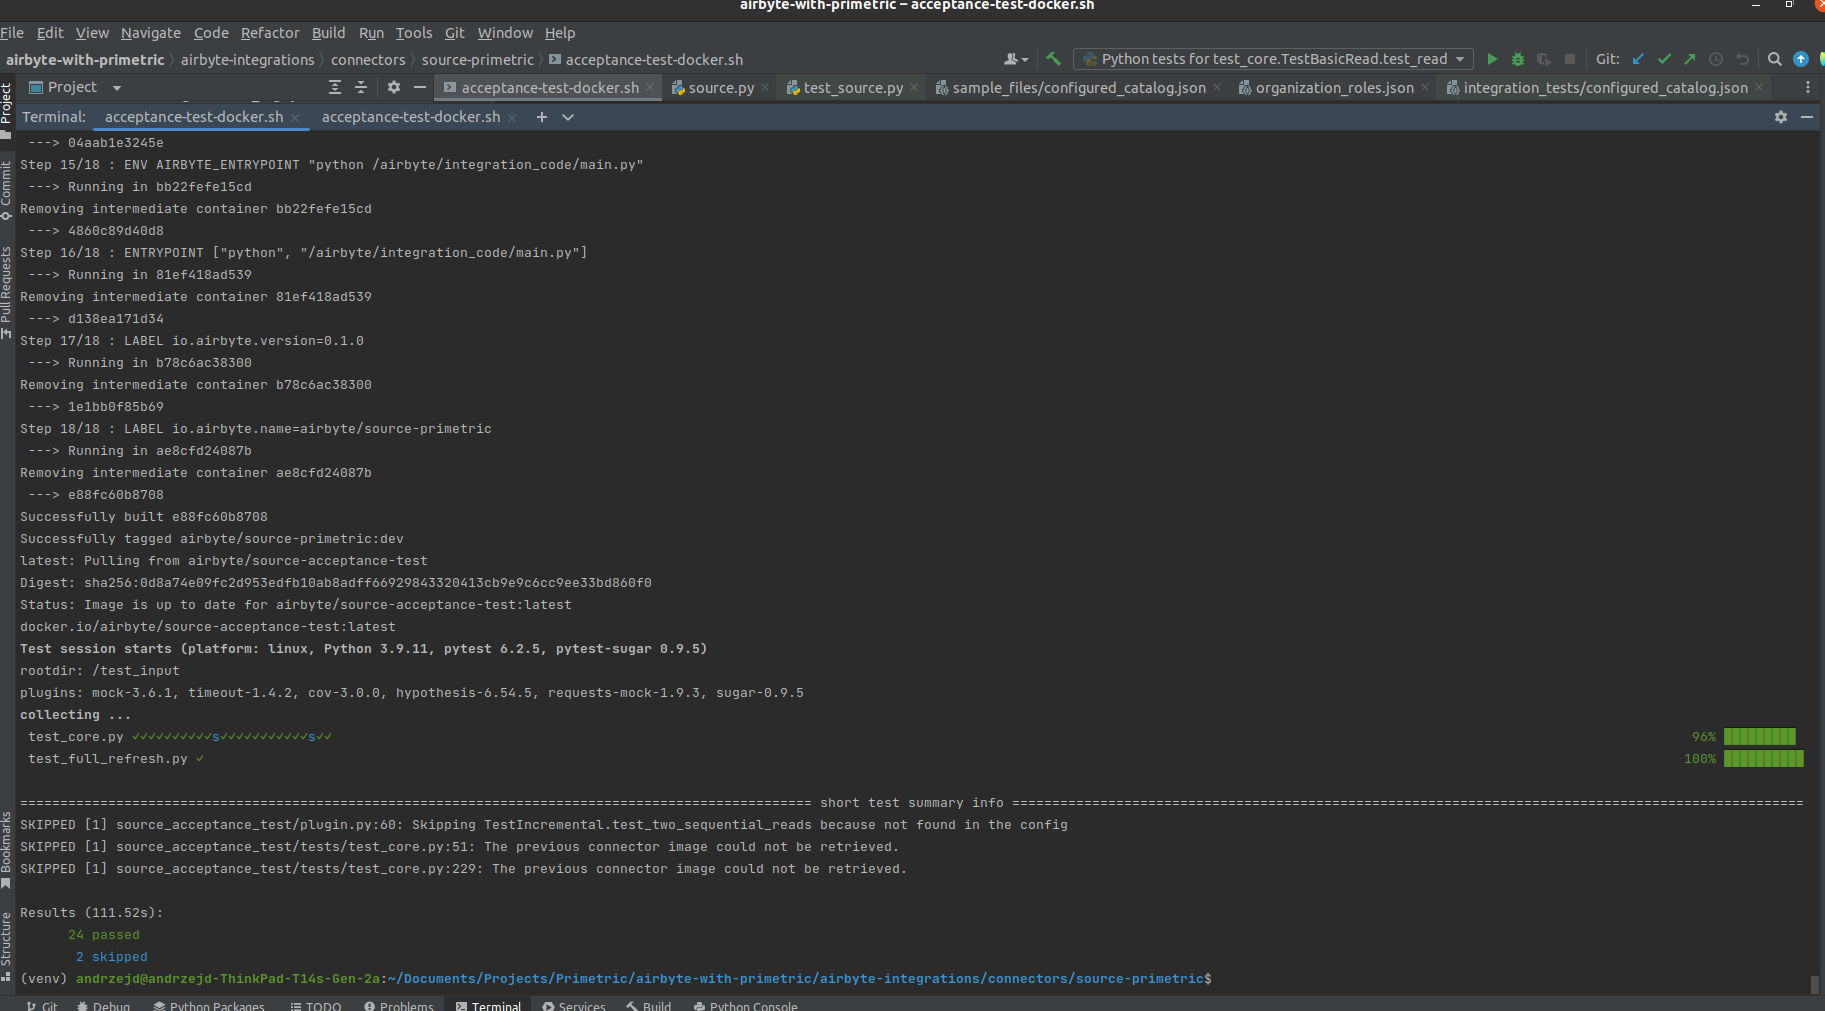Run the Python tests configuration
Screen dimensions: 1825x1011
[1492, 59]
